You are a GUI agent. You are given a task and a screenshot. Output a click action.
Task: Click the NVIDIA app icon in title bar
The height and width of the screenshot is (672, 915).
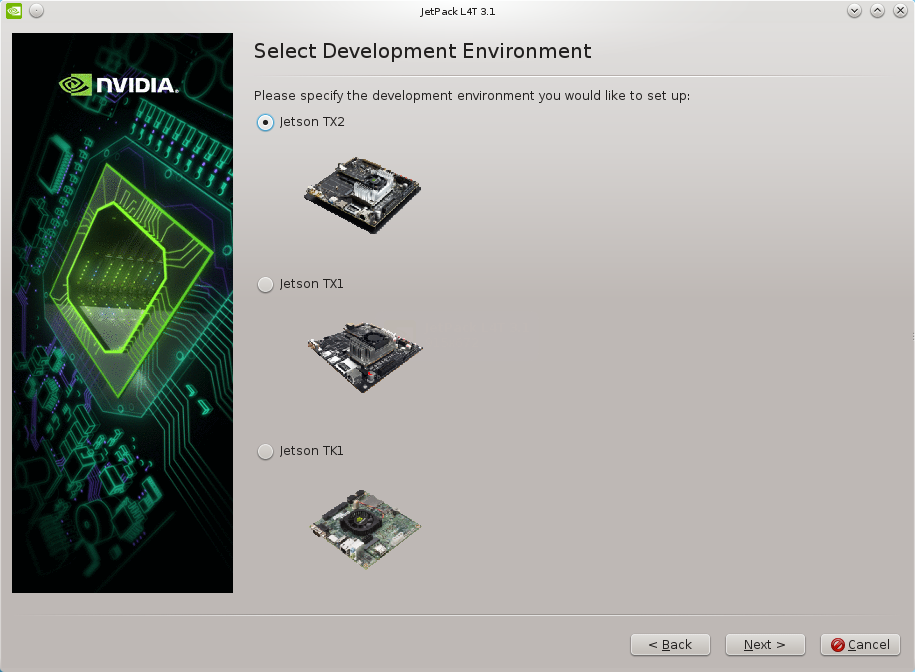click(x=13, y=11)
